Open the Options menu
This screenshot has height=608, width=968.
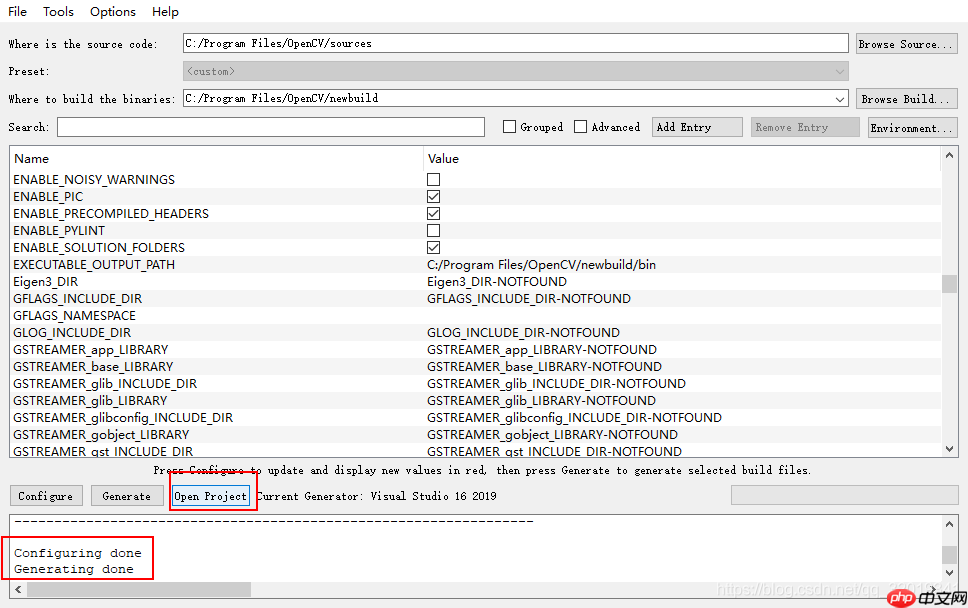(x=112, y=11)
